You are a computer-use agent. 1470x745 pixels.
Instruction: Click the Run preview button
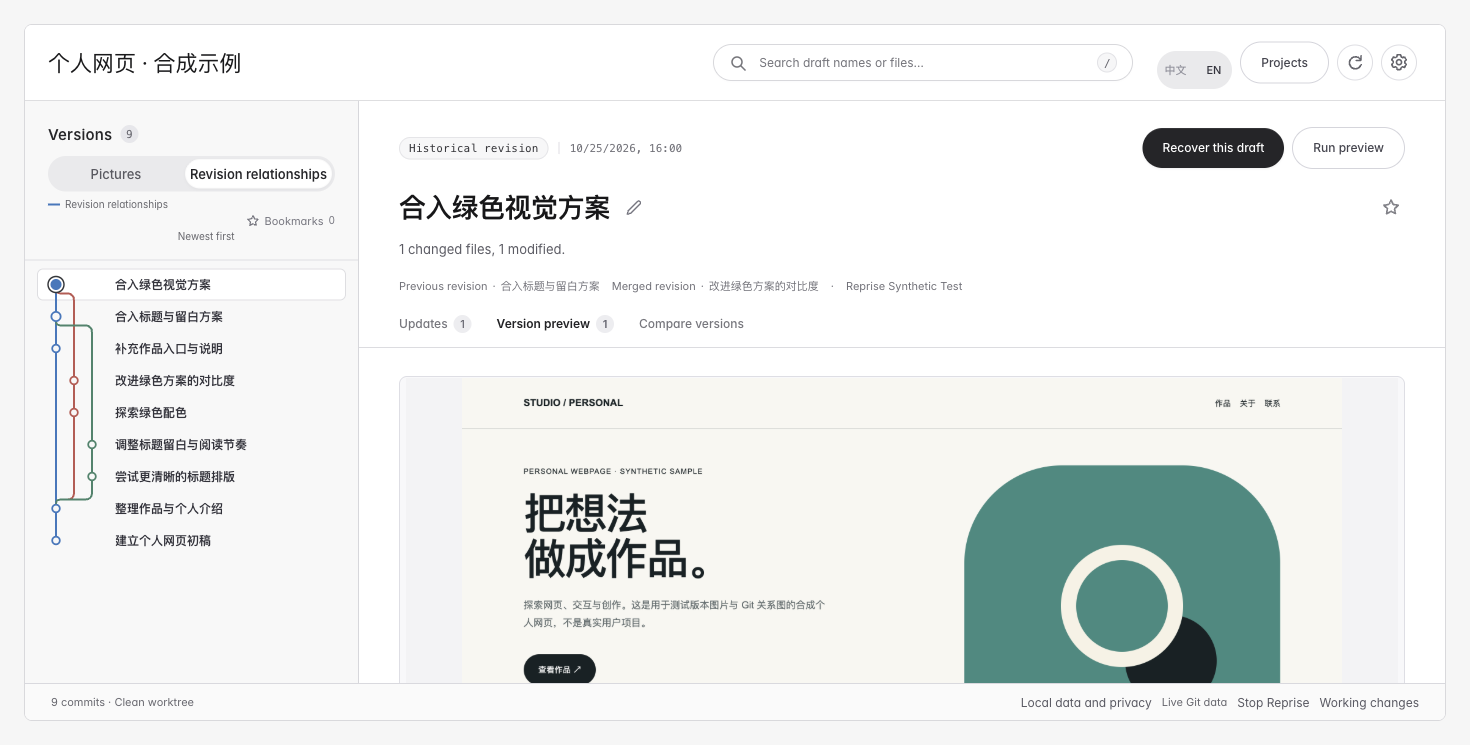point(1348,148)
